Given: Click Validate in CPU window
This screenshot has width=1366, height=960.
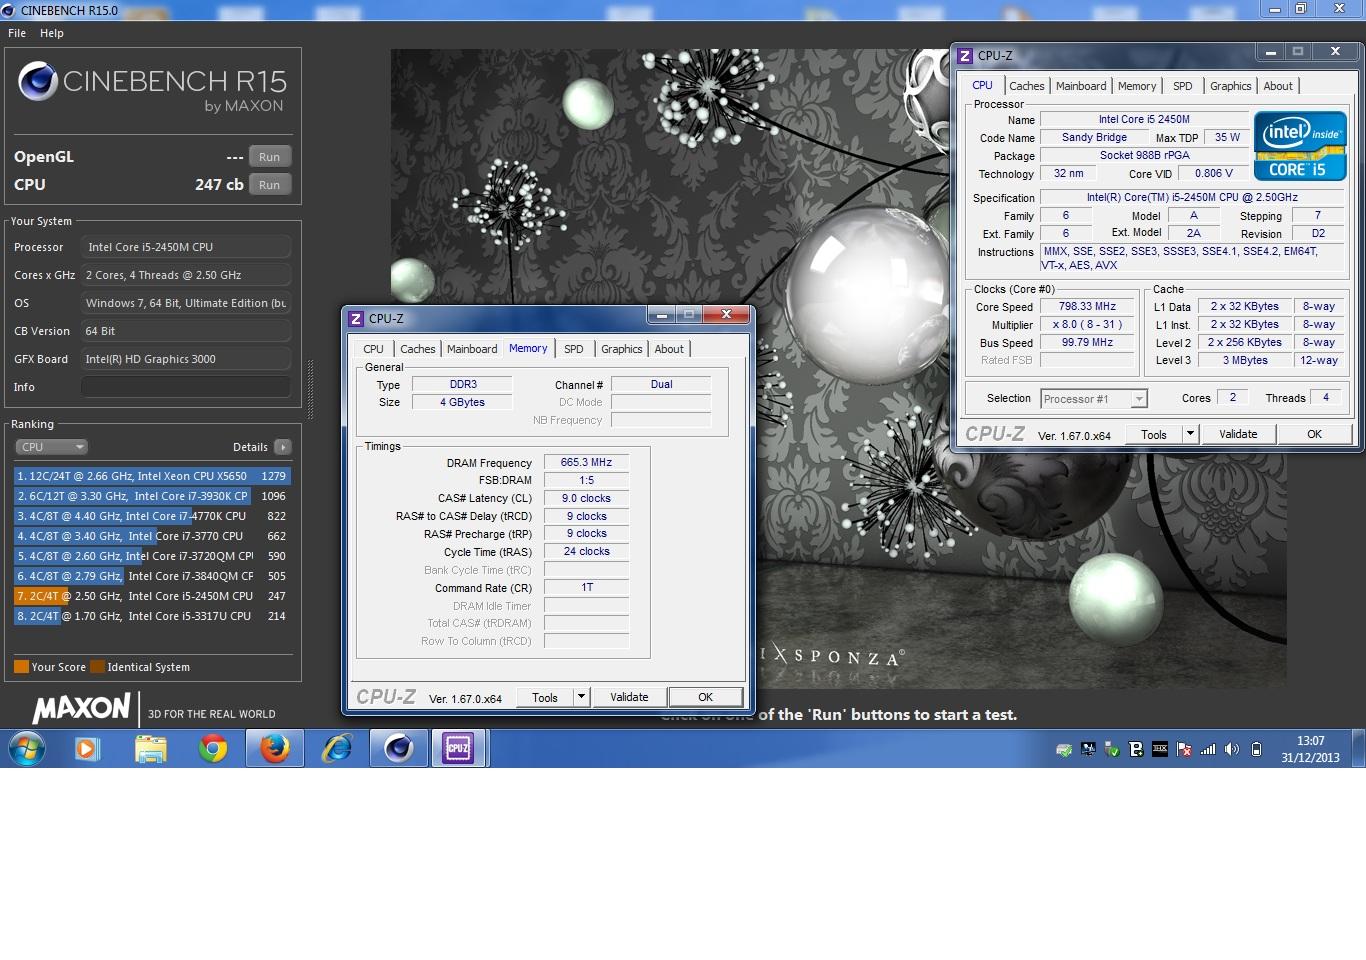Looking at the screenshot, I should tap(1238, 434).
